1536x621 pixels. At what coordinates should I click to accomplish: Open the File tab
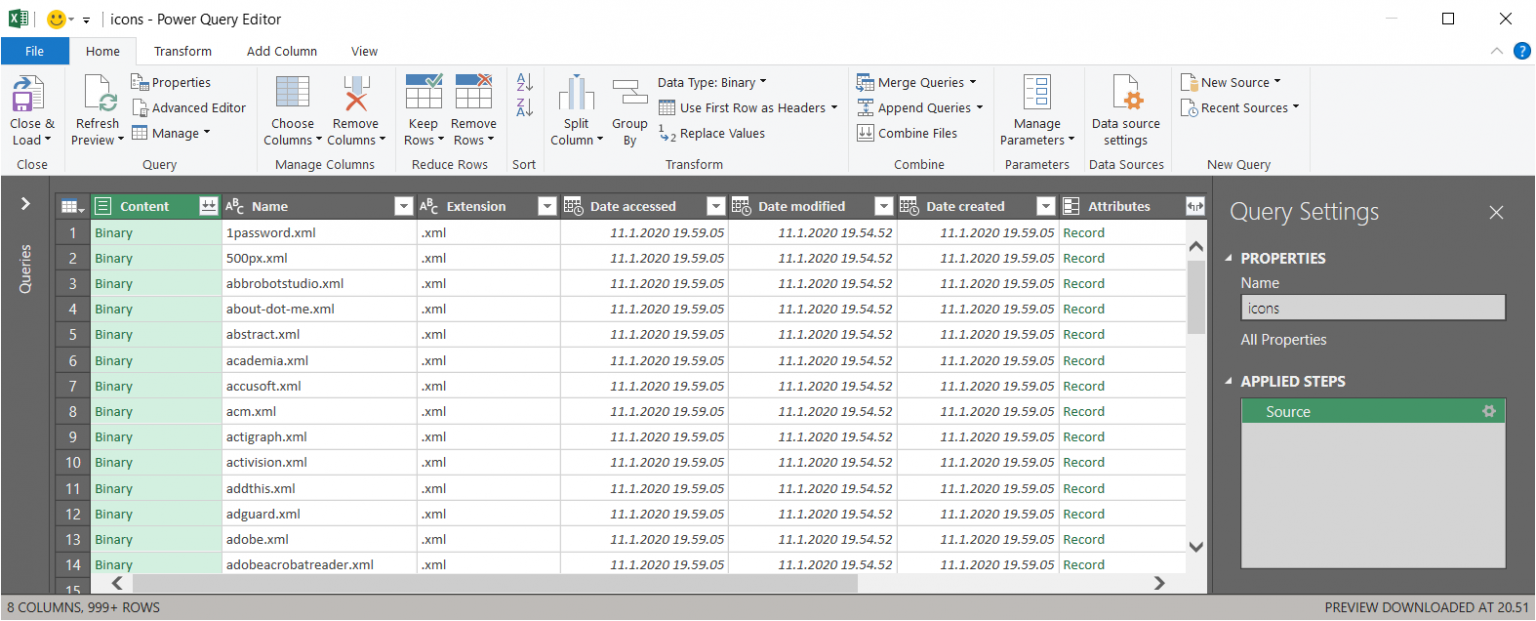coord(35,51)
